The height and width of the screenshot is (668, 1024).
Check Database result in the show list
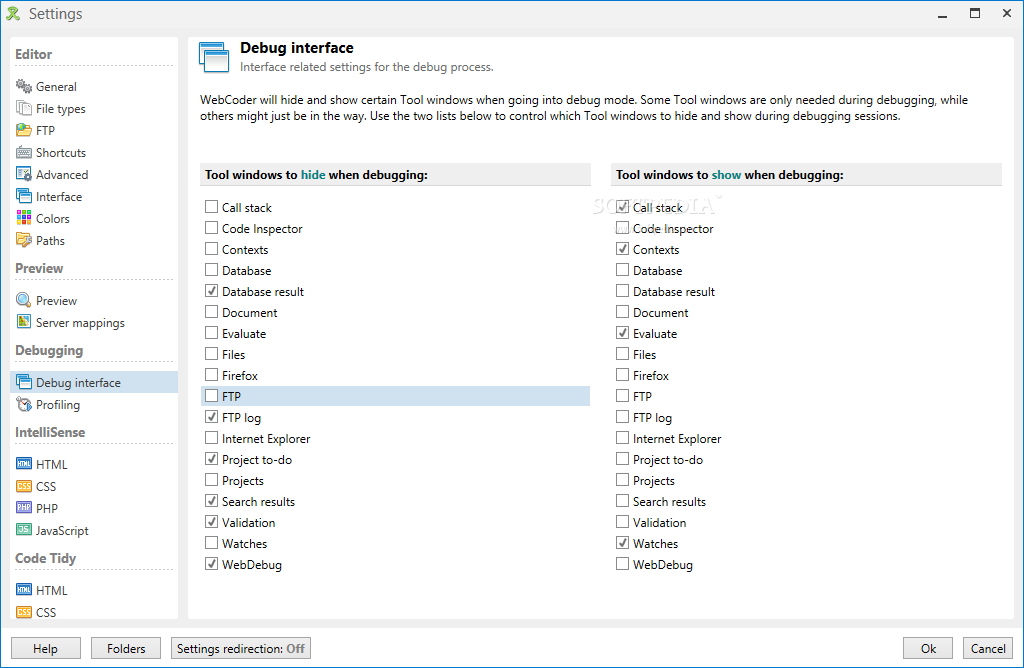[x=623, y=292]
